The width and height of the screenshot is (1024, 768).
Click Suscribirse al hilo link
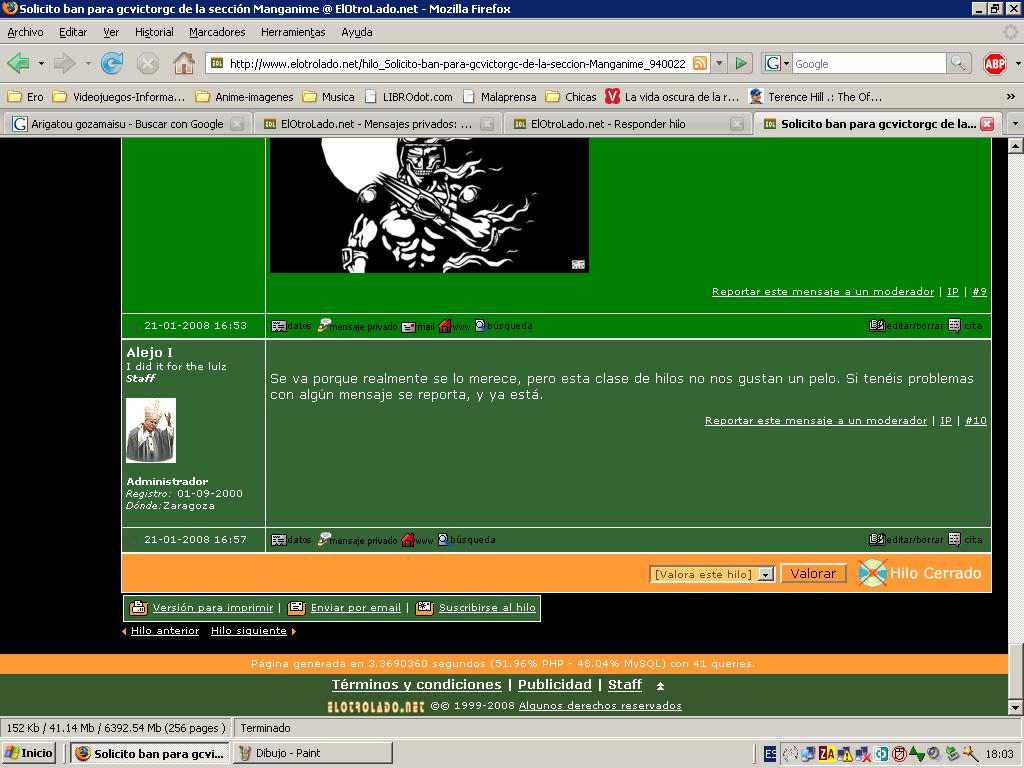point(487,607)
